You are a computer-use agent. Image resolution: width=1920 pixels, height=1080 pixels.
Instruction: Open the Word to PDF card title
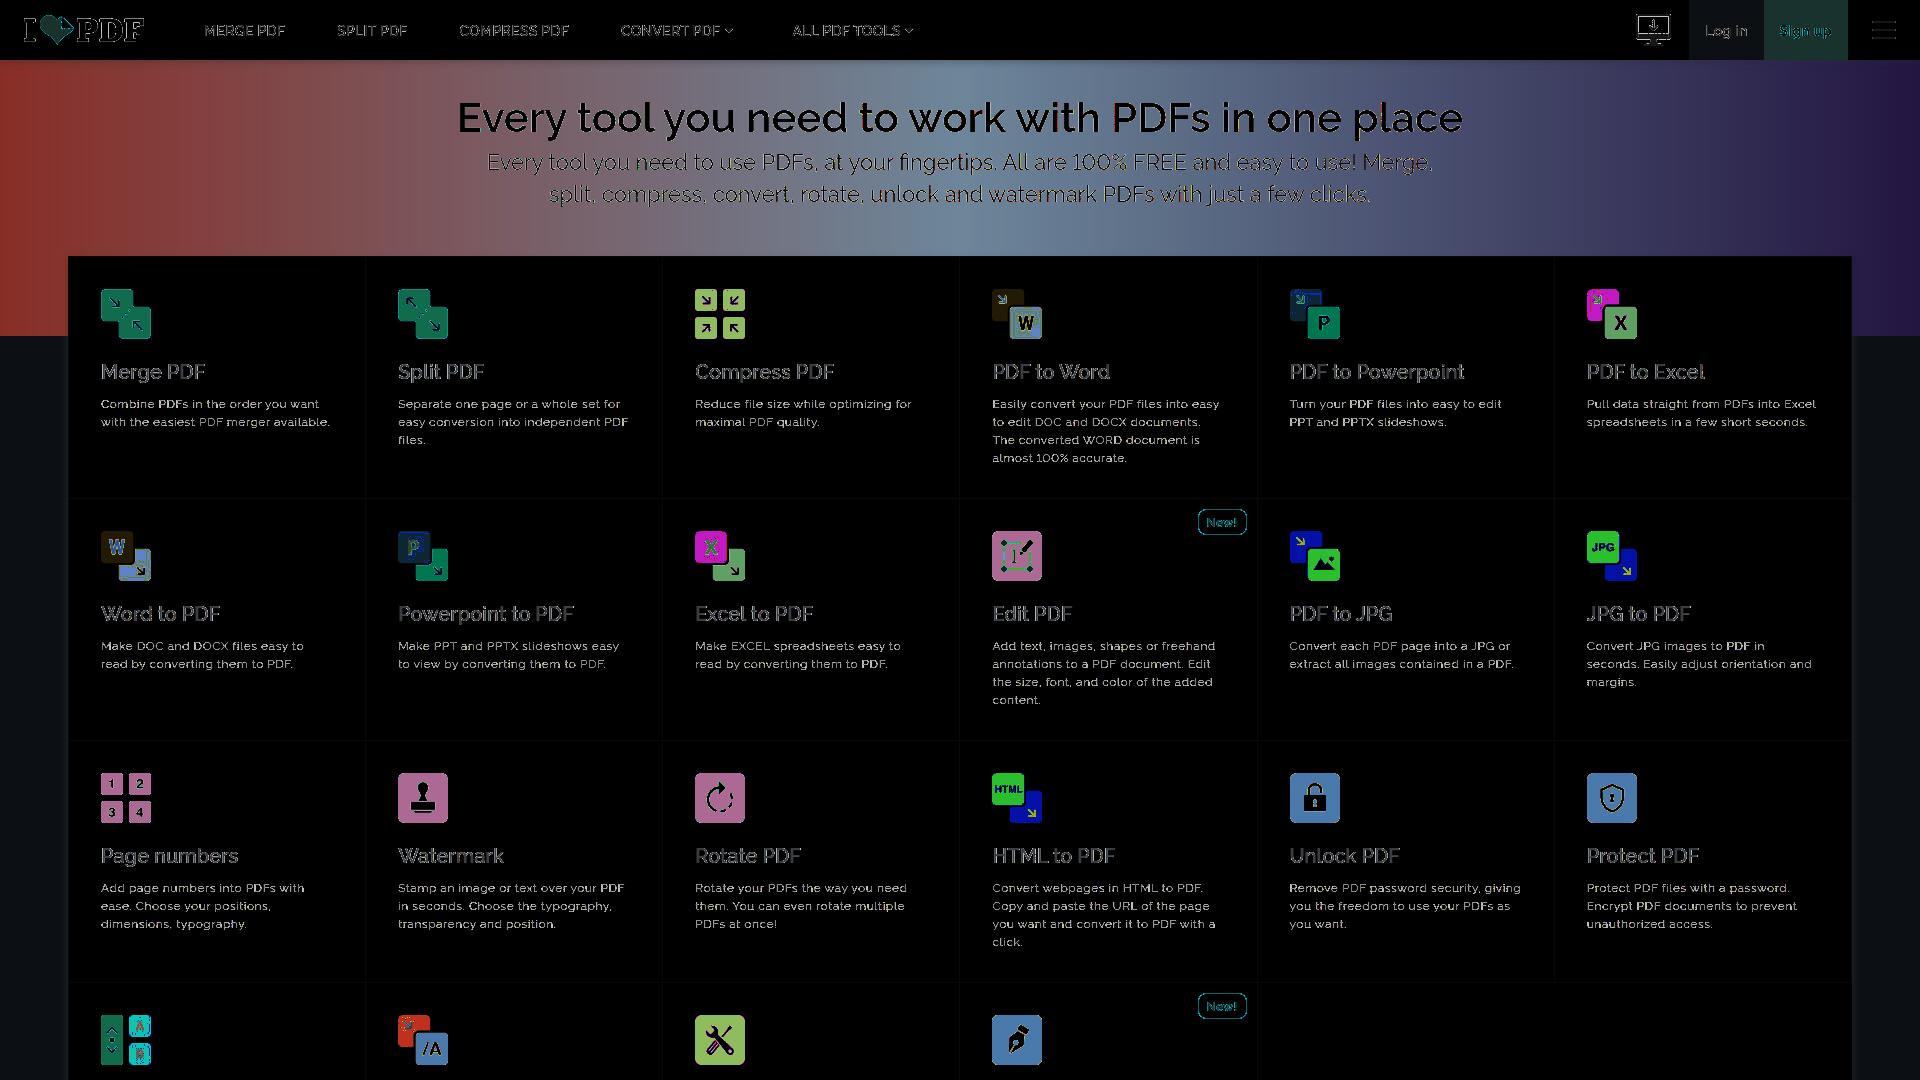161,614
